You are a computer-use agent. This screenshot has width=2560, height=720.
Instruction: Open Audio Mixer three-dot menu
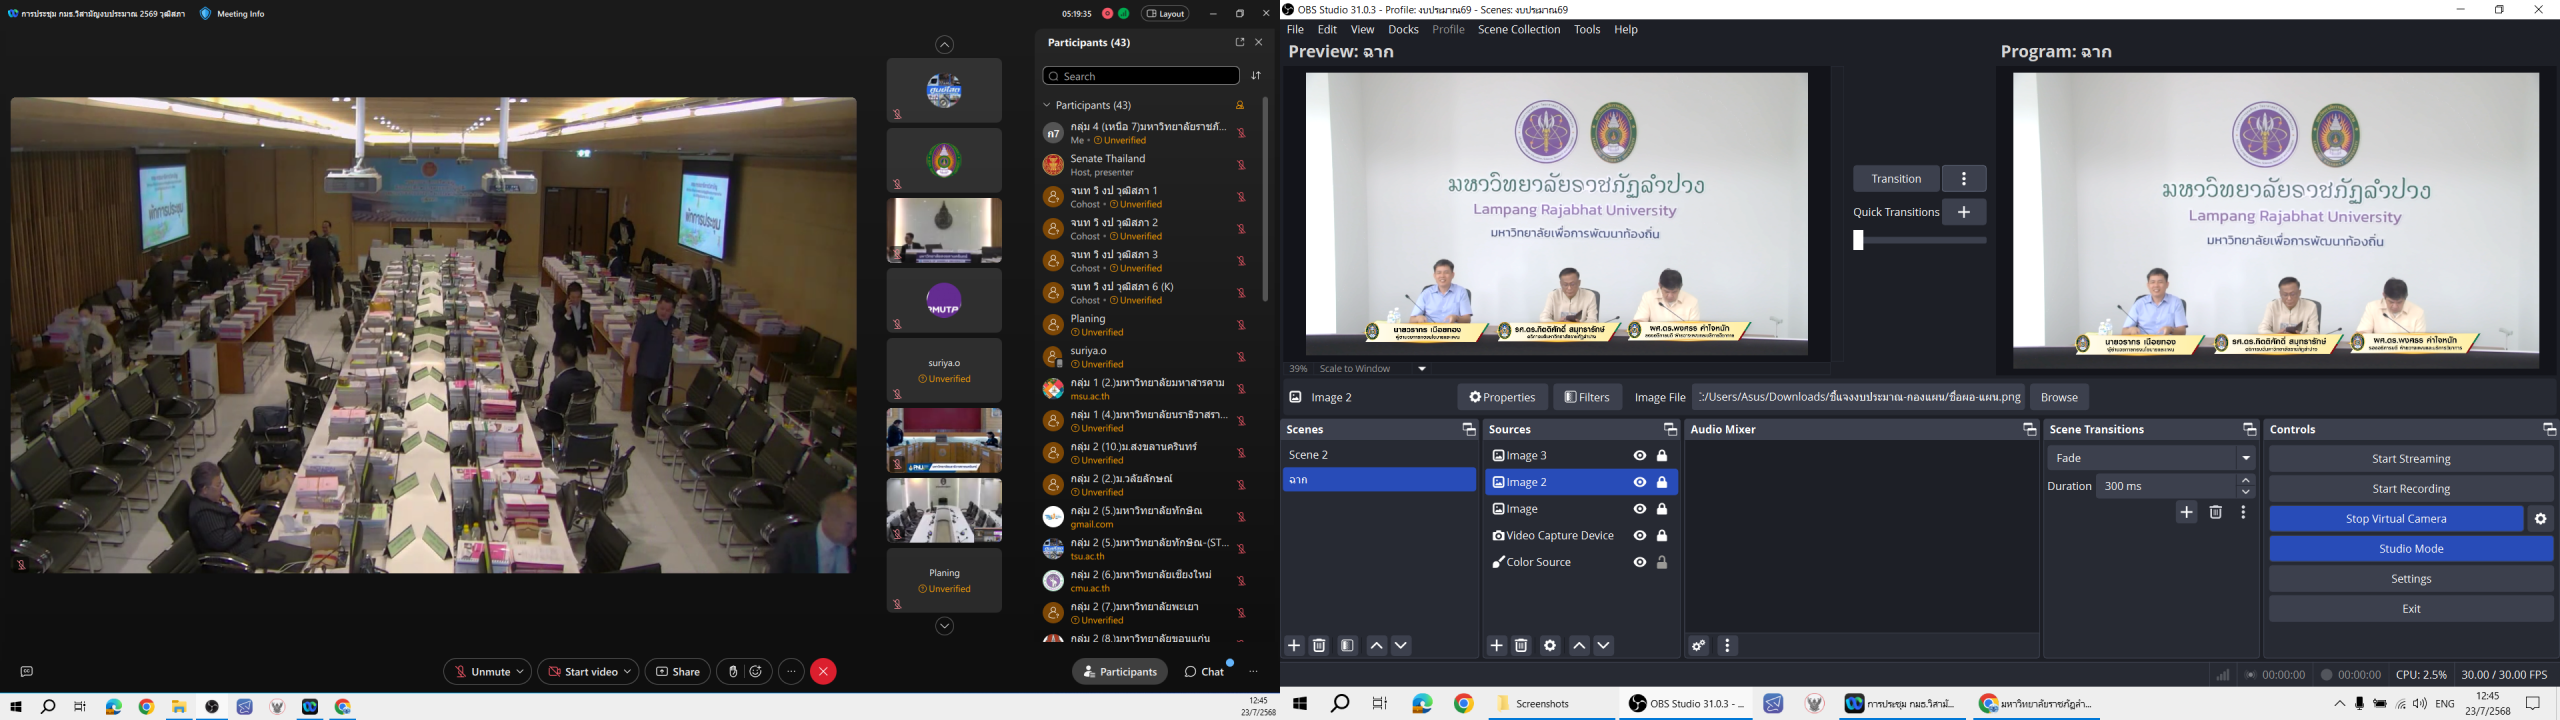pyautogui.click(x=1727, y=646)
